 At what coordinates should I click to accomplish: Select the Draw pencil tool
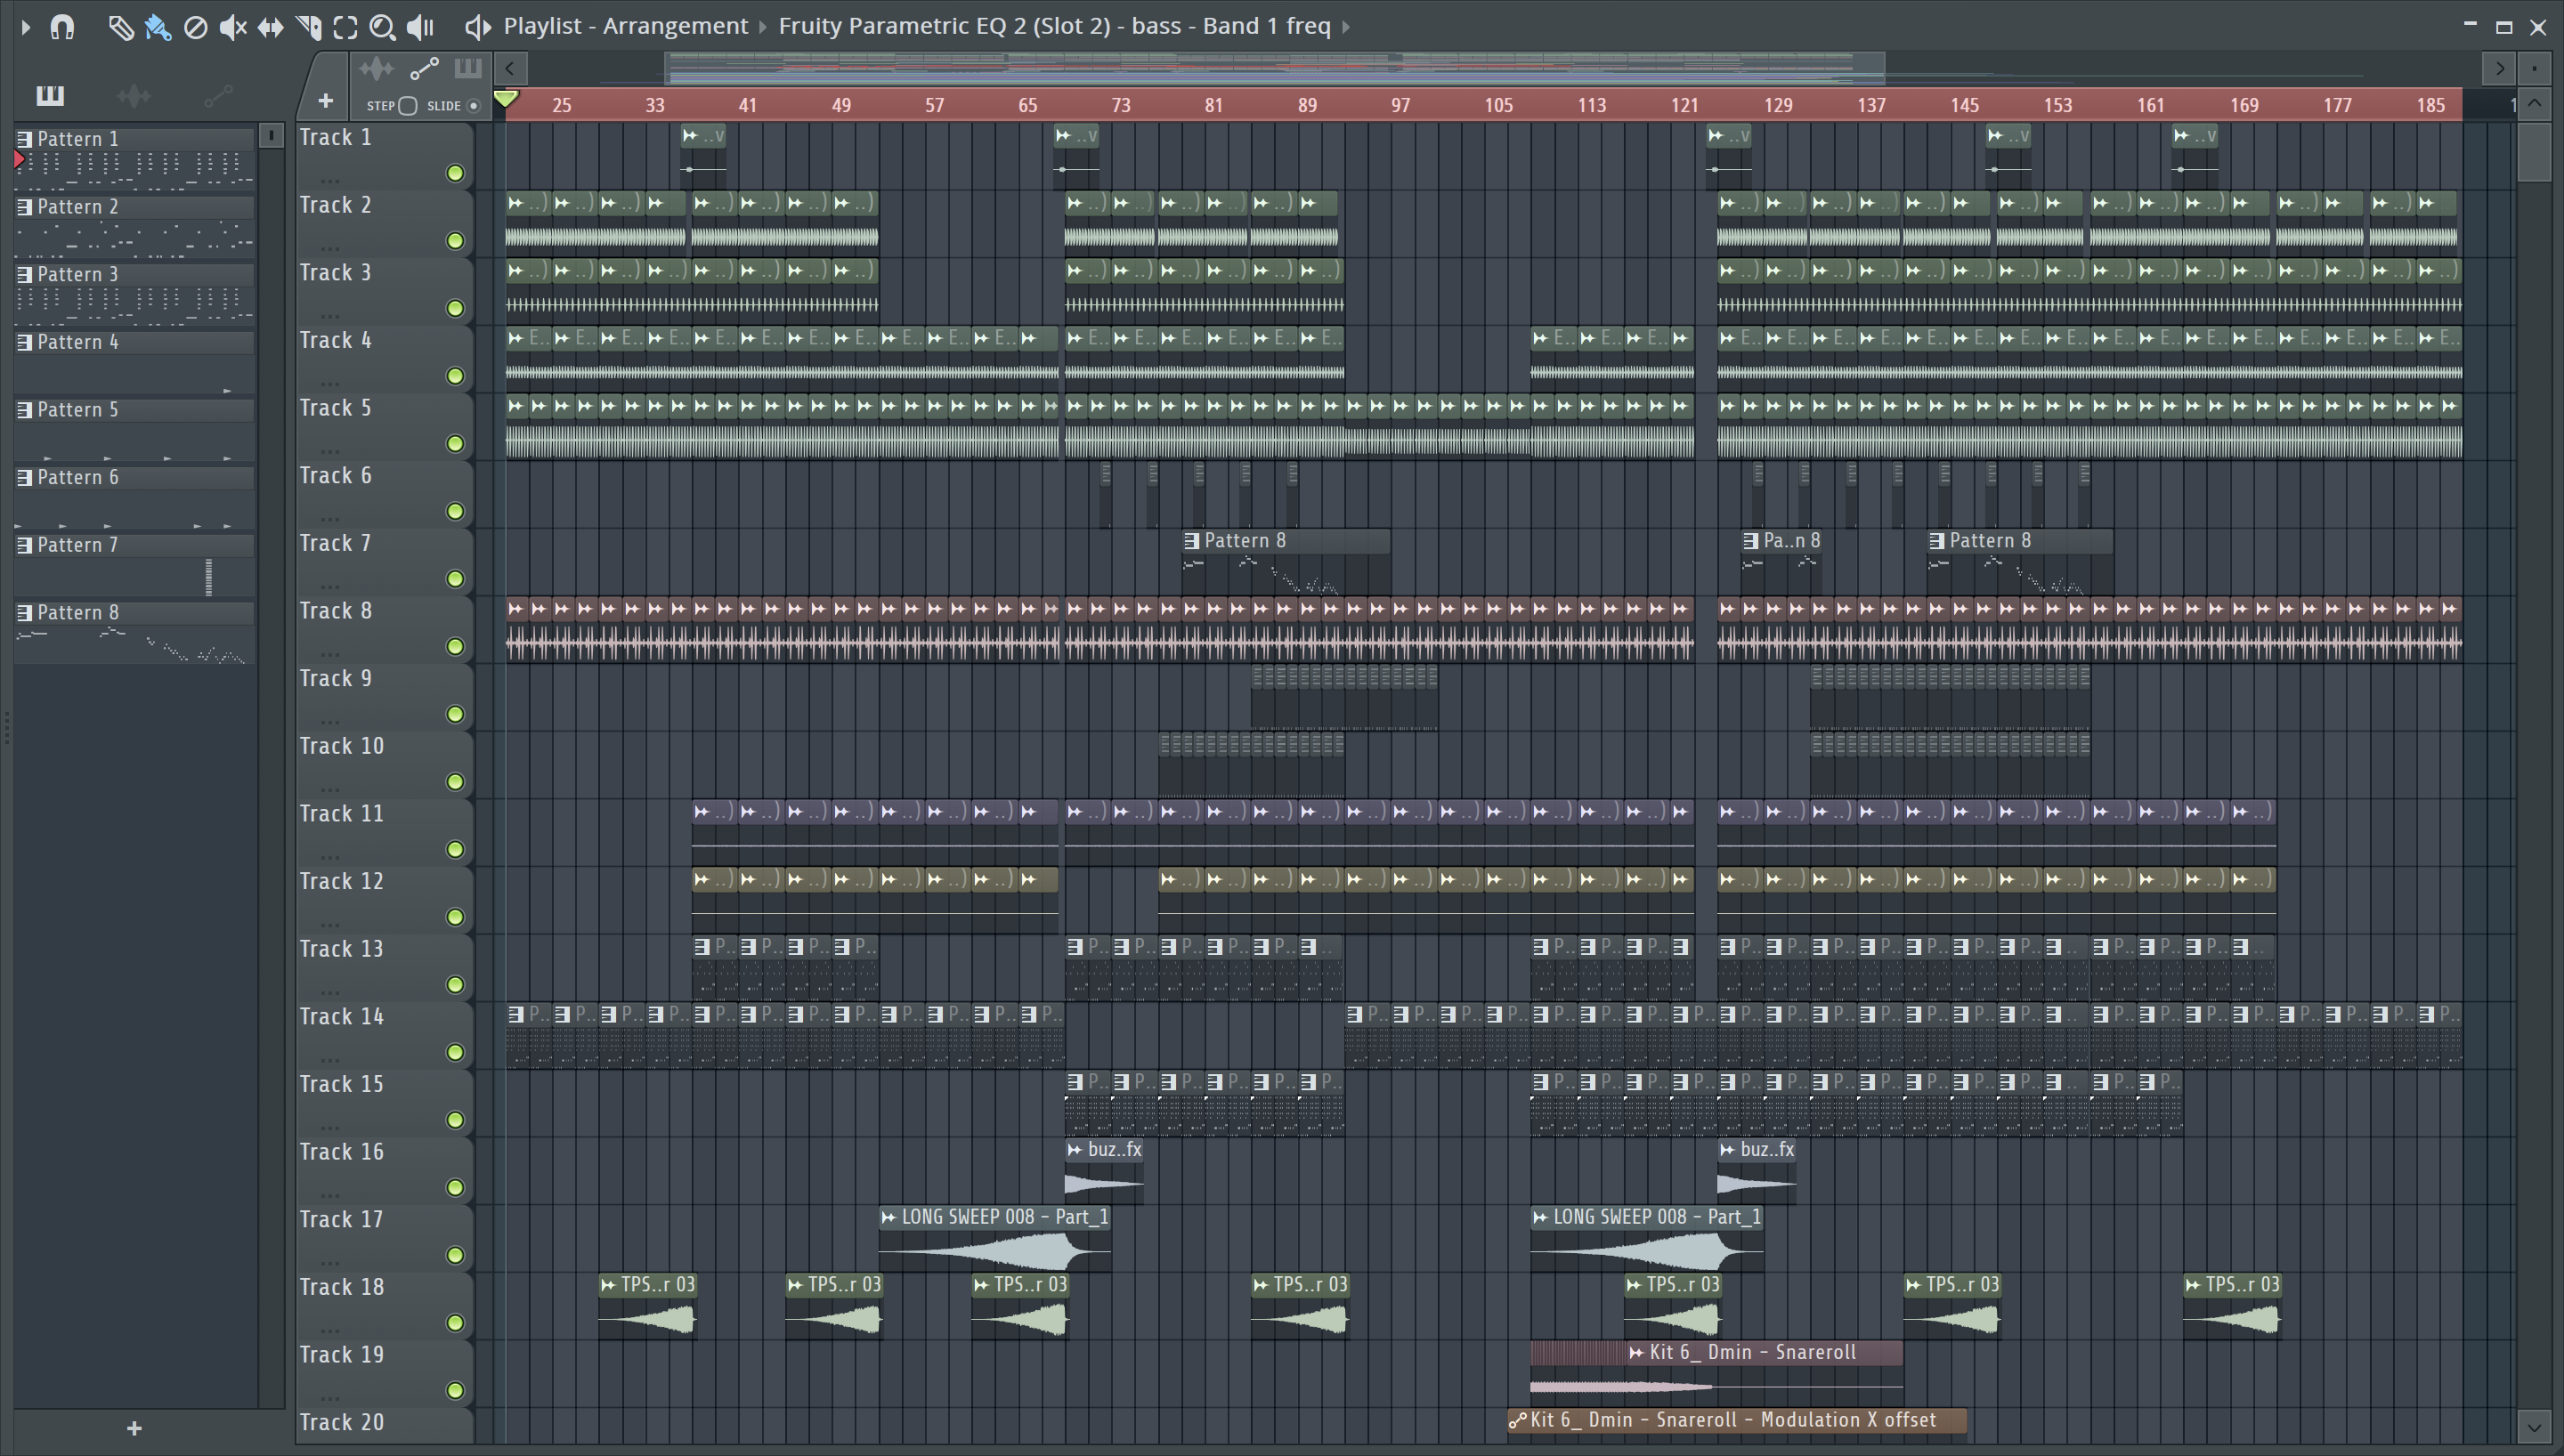coord(120,27)
